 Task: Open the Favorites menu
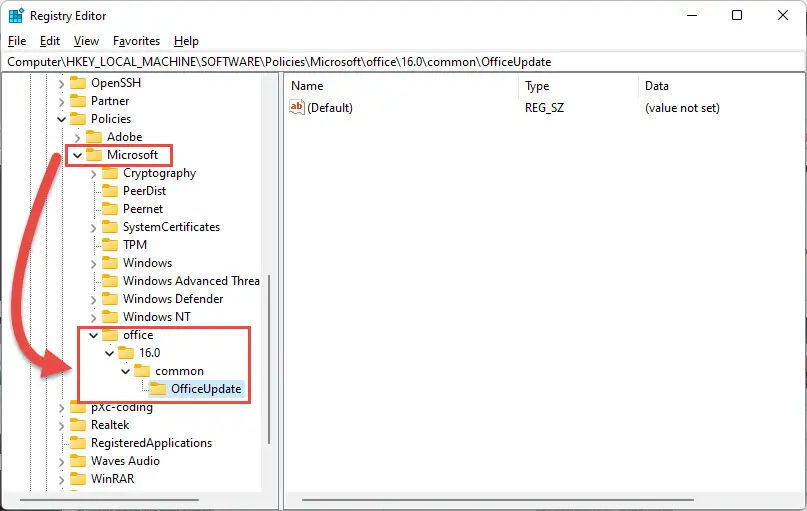click(136, 41)
